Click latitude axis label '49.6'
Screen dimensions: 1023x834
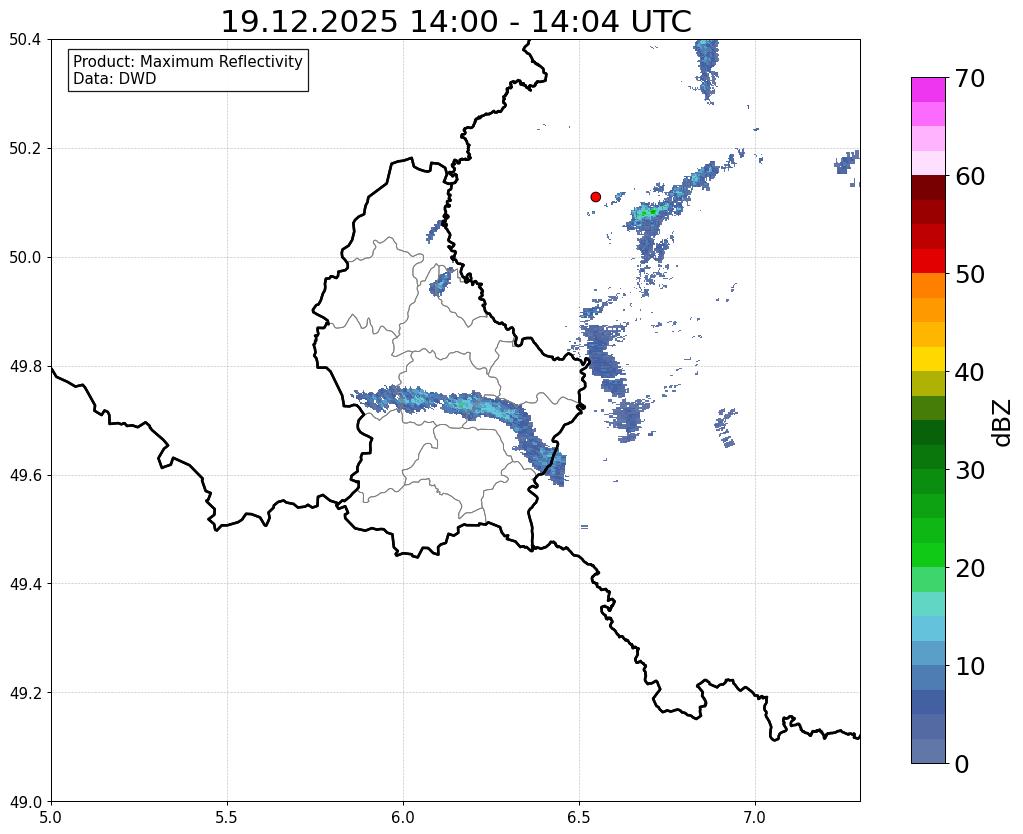coord(25,476)
